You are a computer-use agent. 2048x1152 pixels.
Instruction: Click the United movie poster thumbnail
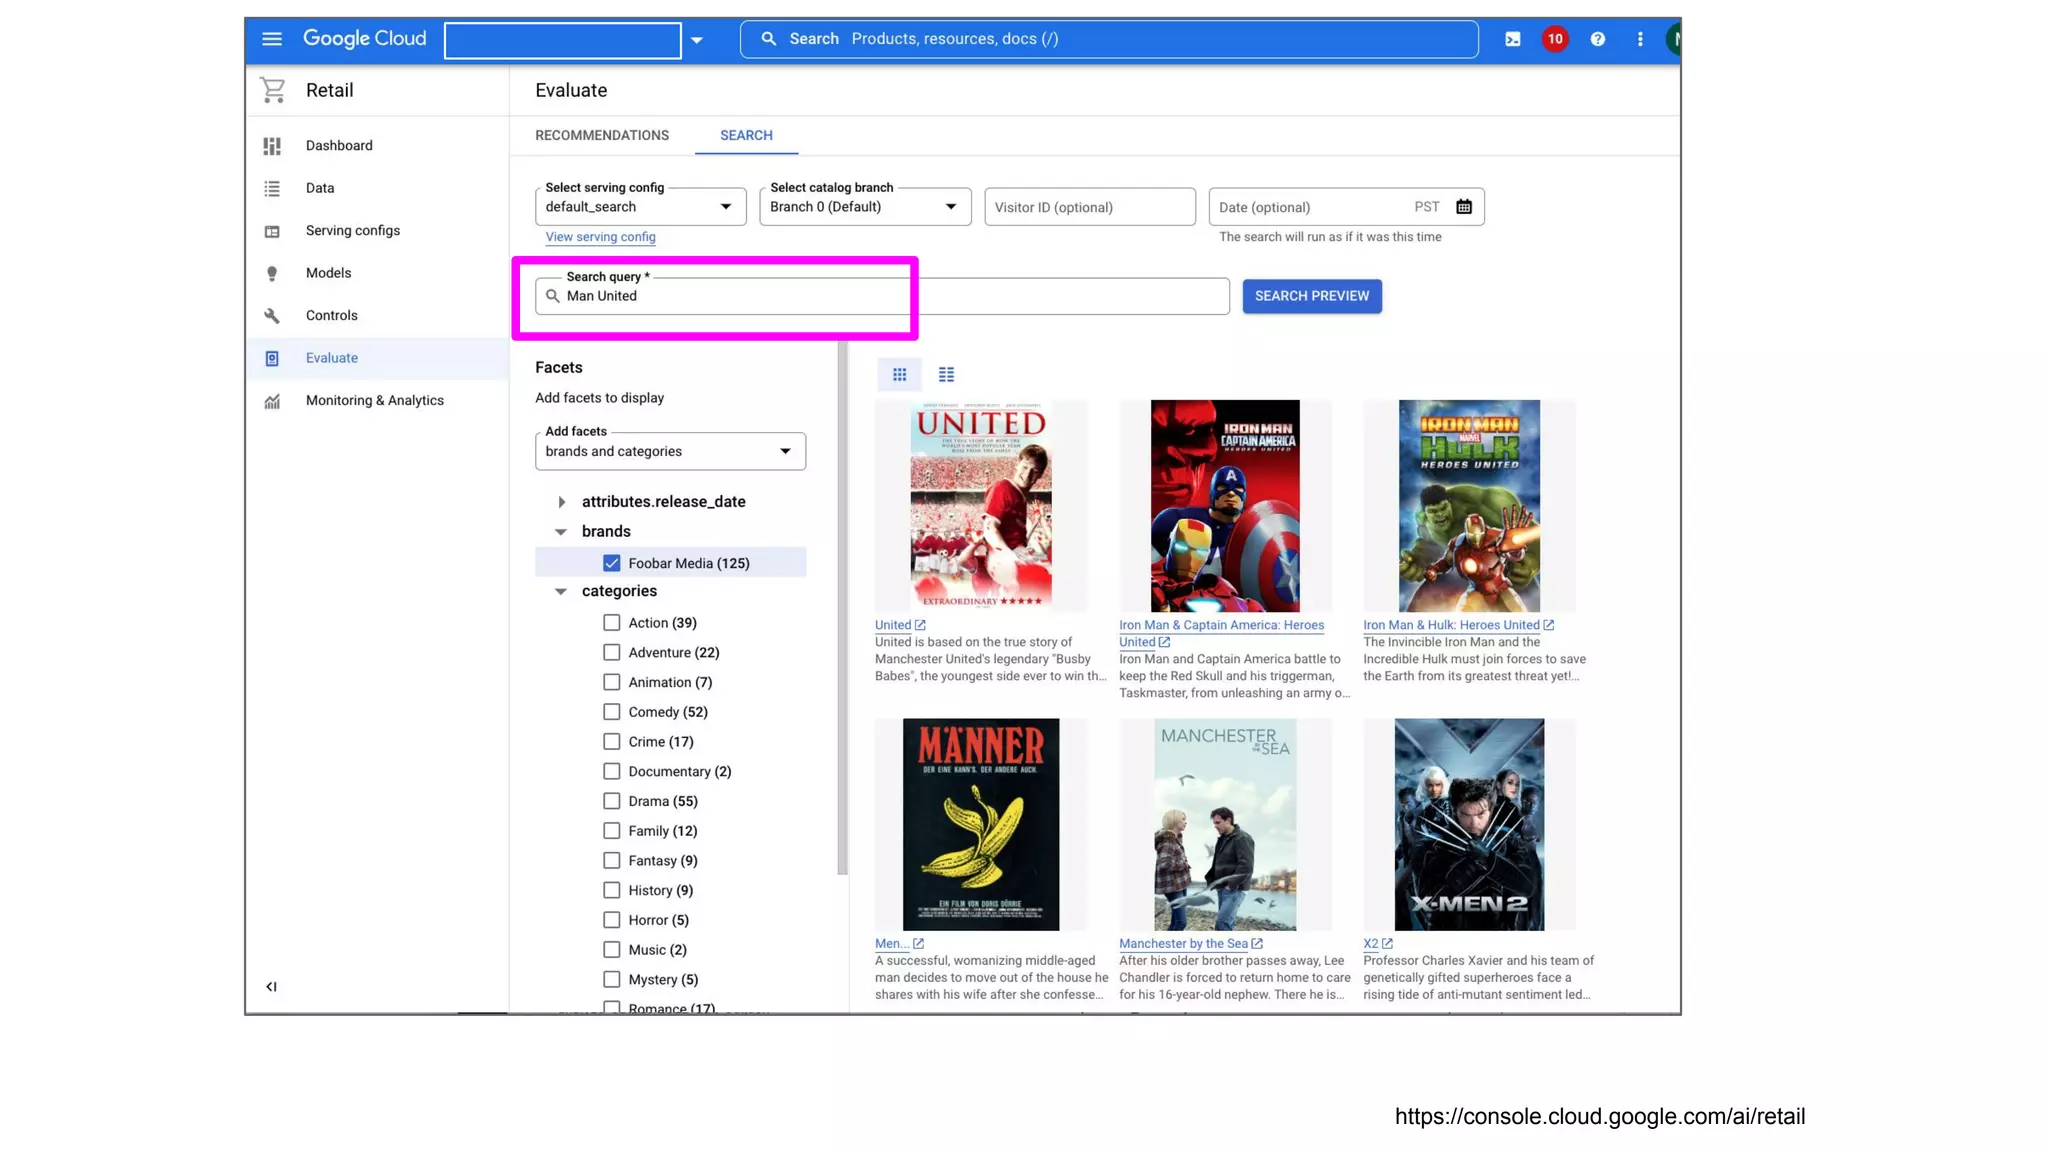pos(981,506)
